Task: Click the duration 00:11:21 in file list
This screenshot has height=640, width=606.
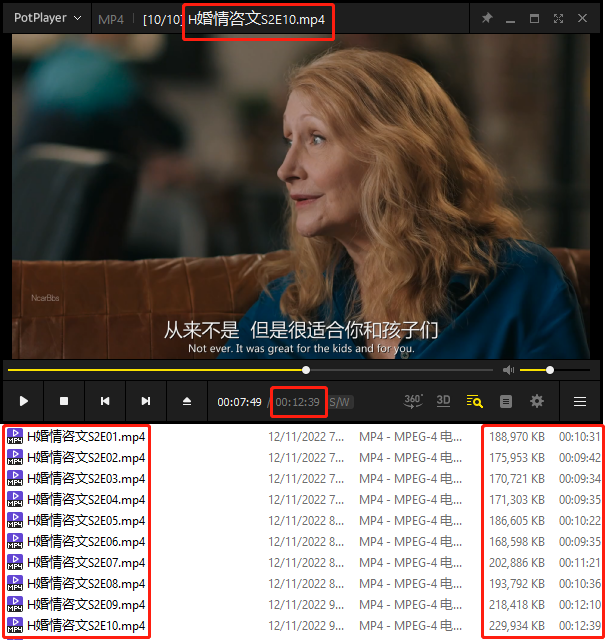Action: [x=580, y=563]
